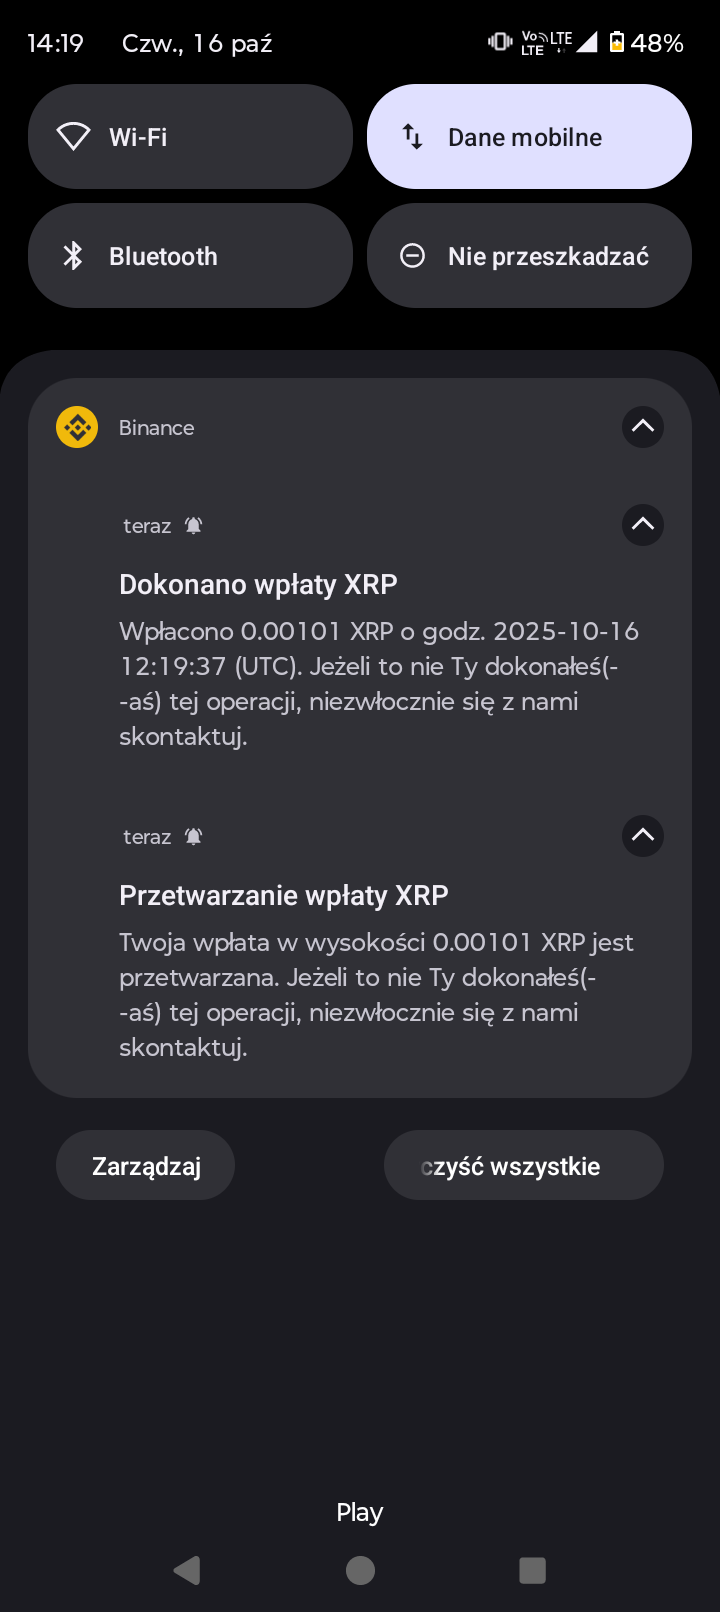Tap the Zarządzaj button

point(146,1166)
